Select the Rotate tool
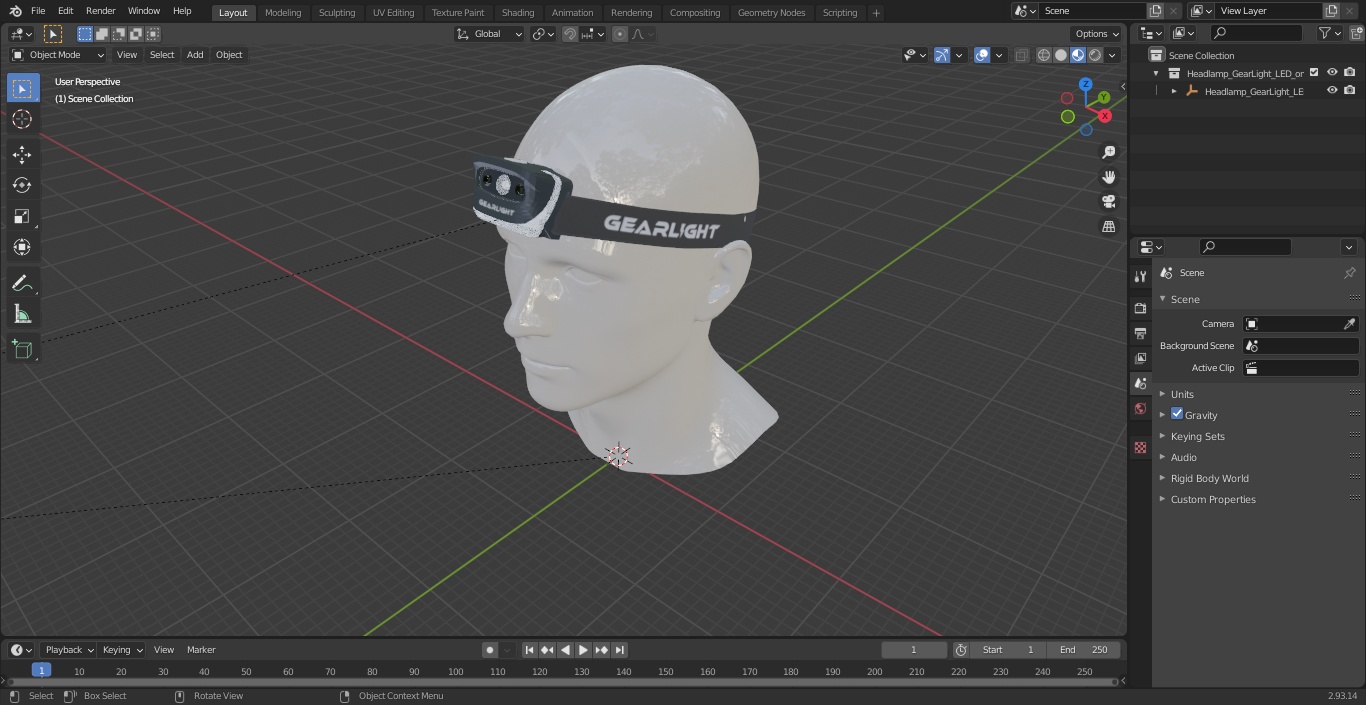The height and width of the screenshot is (705, 1366). (22, 185)
